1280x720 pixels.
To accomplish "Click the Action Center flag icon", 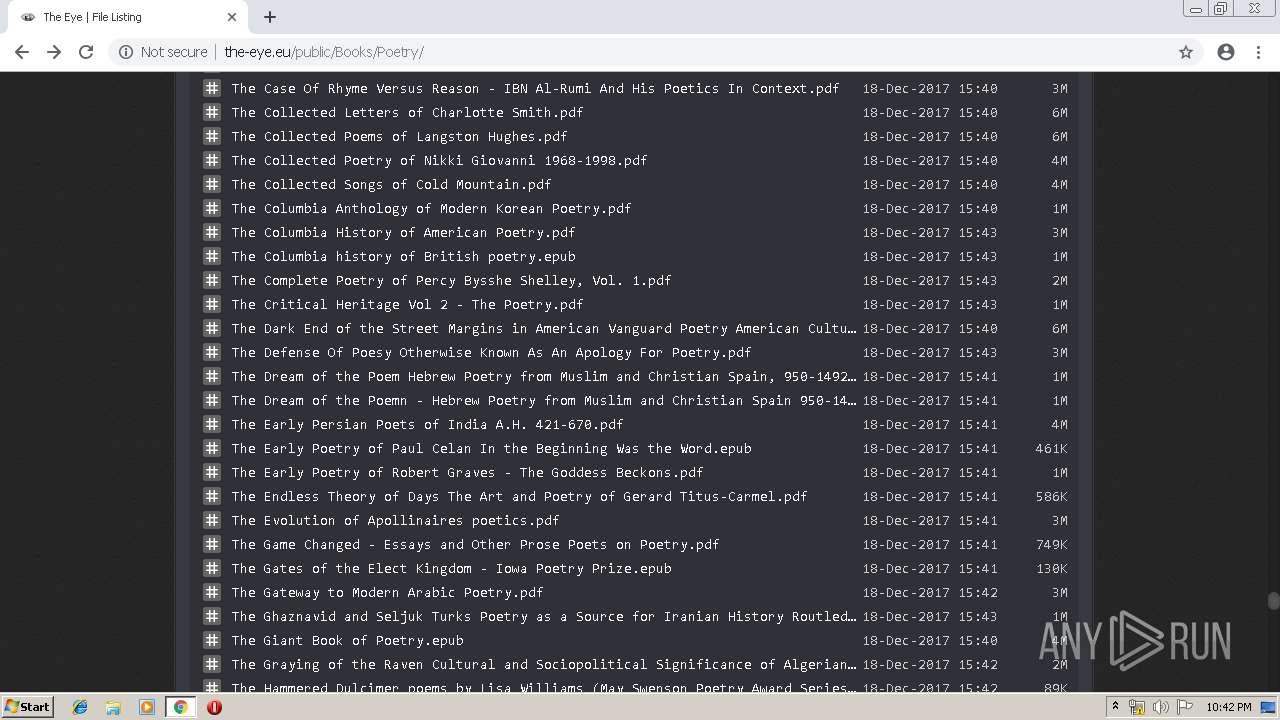I will 1184,707.
